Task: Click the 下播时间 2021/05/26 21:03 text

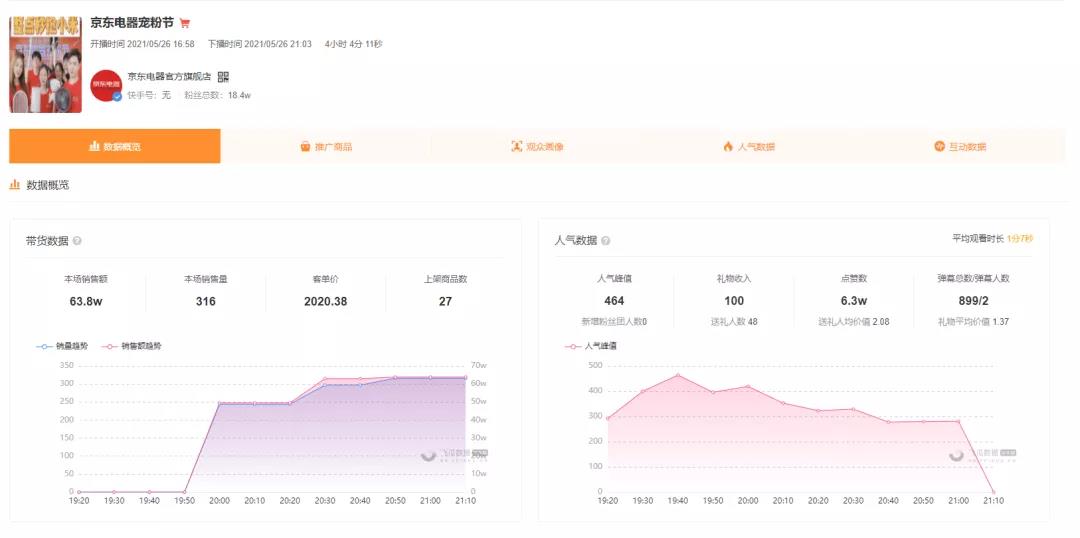Action: tap(260, 44)
